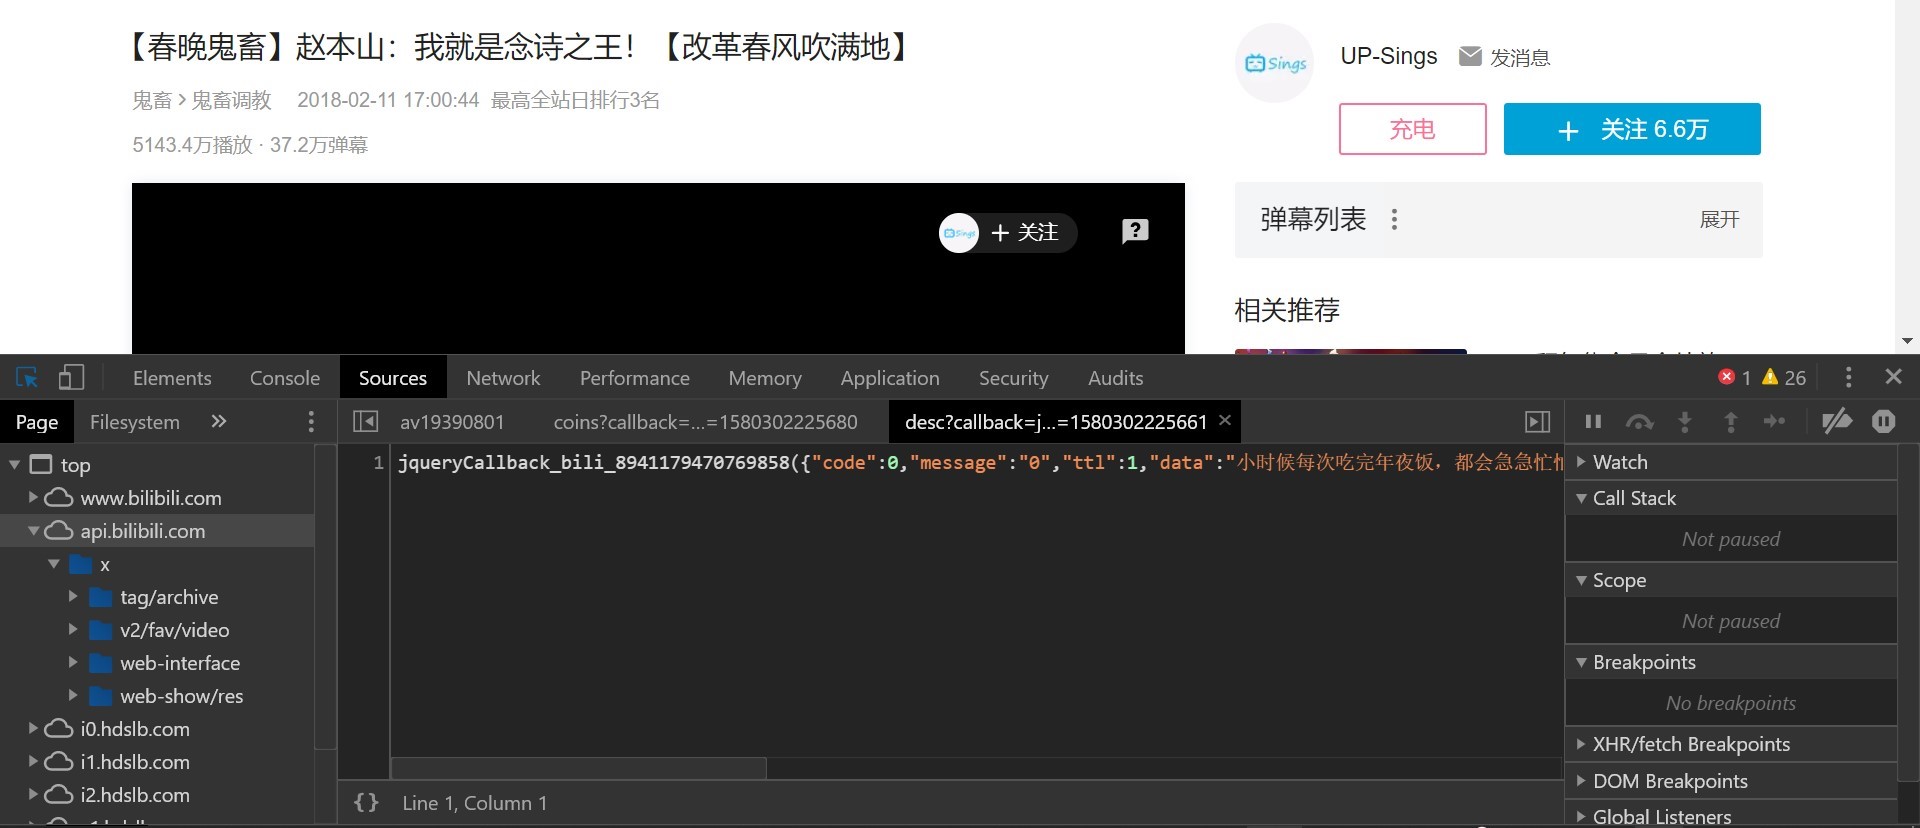Open the danmaku list options dots

[1395, 219]
